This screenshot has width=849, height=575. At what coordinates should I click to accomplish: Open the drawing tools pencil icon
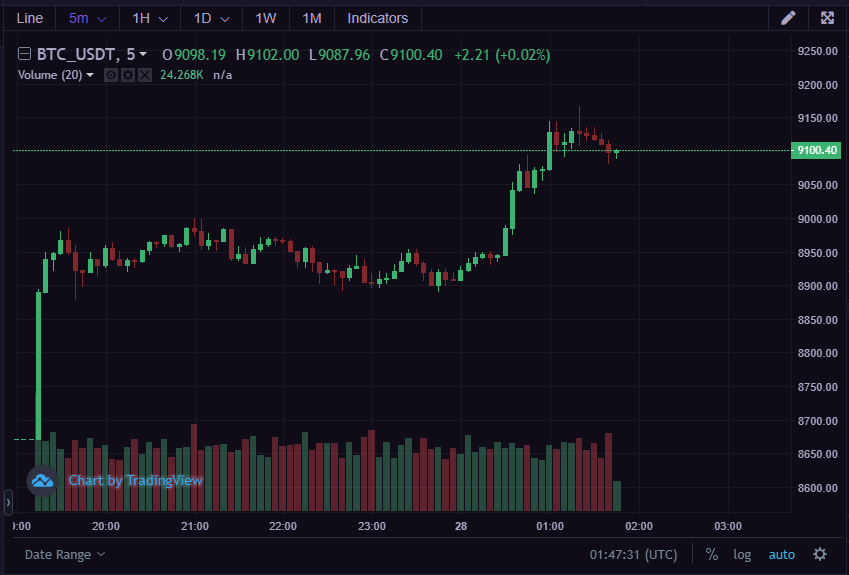click(x=788, y=18)
